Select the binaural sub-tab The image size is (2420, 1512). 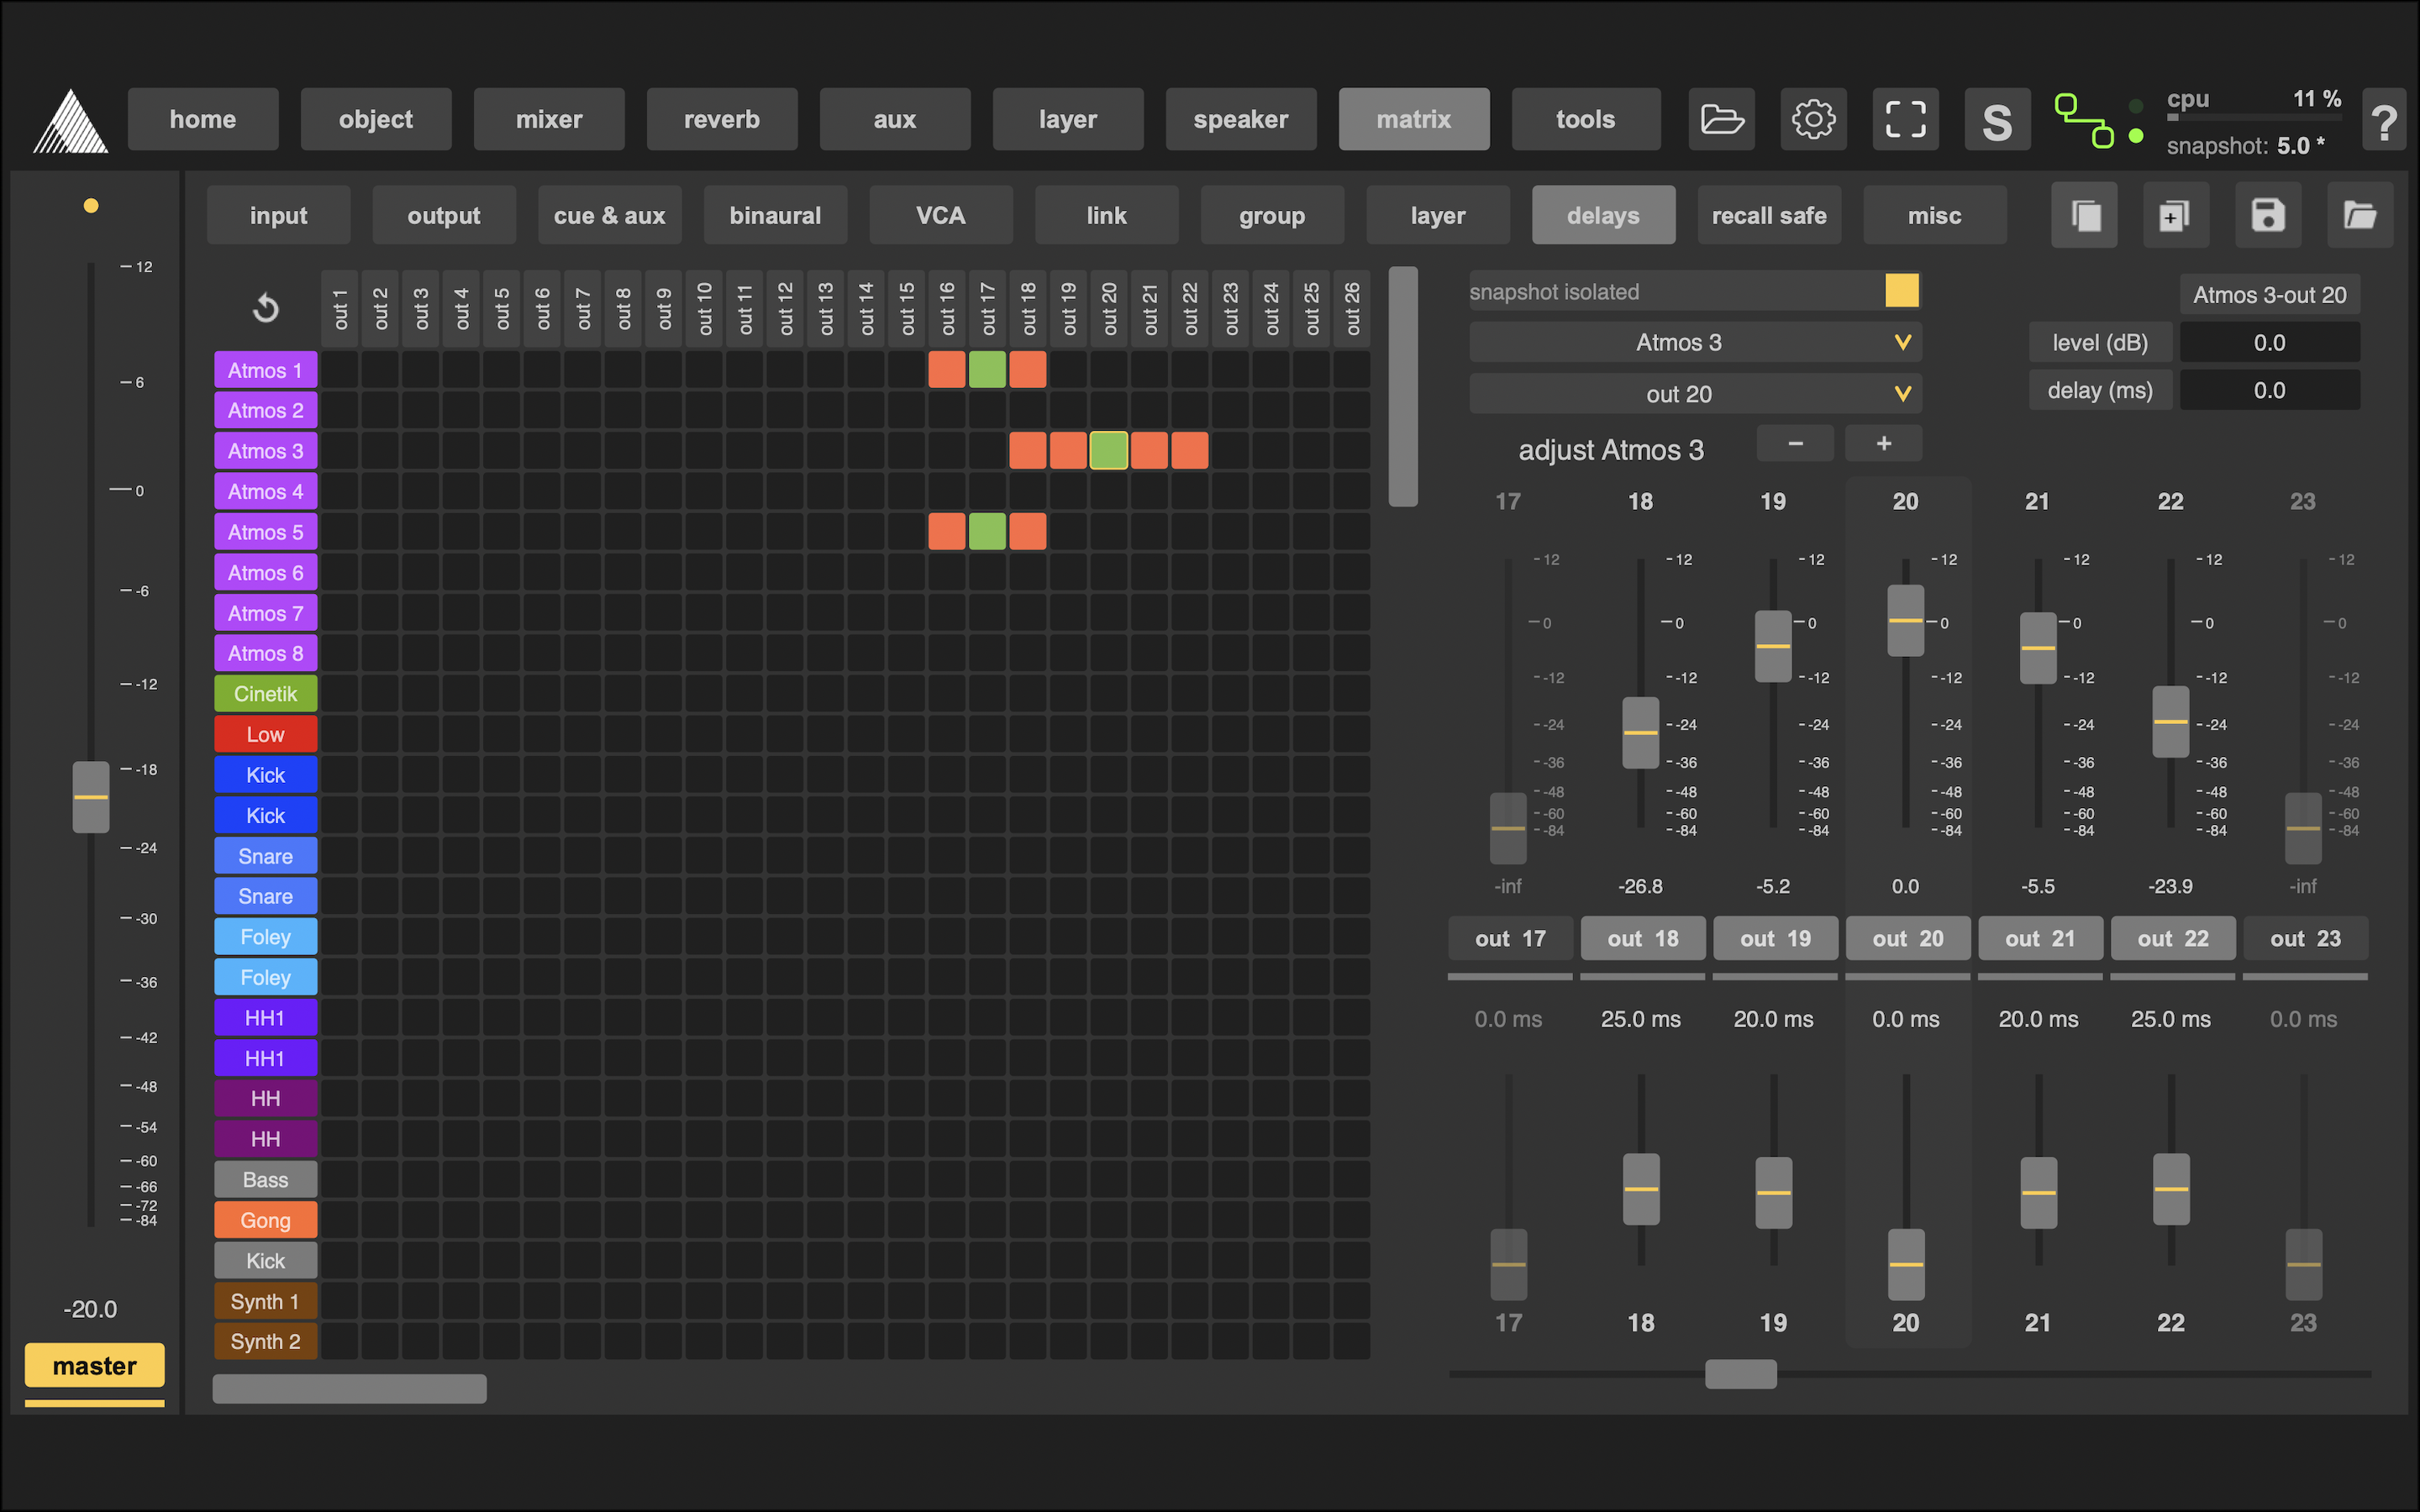pyautogui.click(x=776, y=215)
